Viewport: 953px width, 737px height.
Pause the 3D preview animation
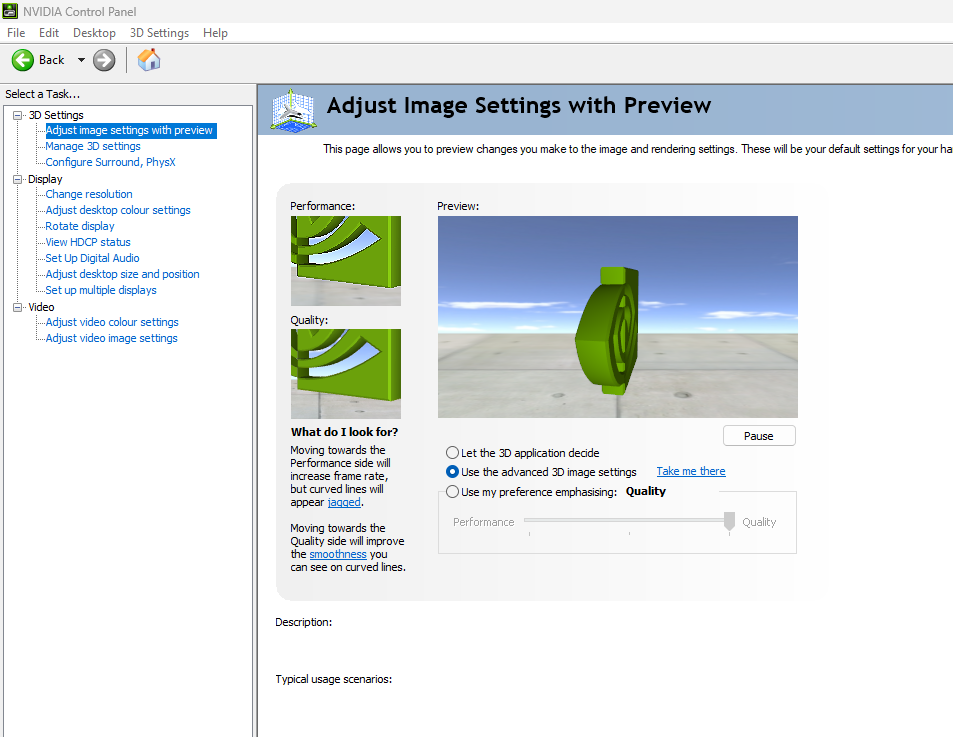point(759,436)
